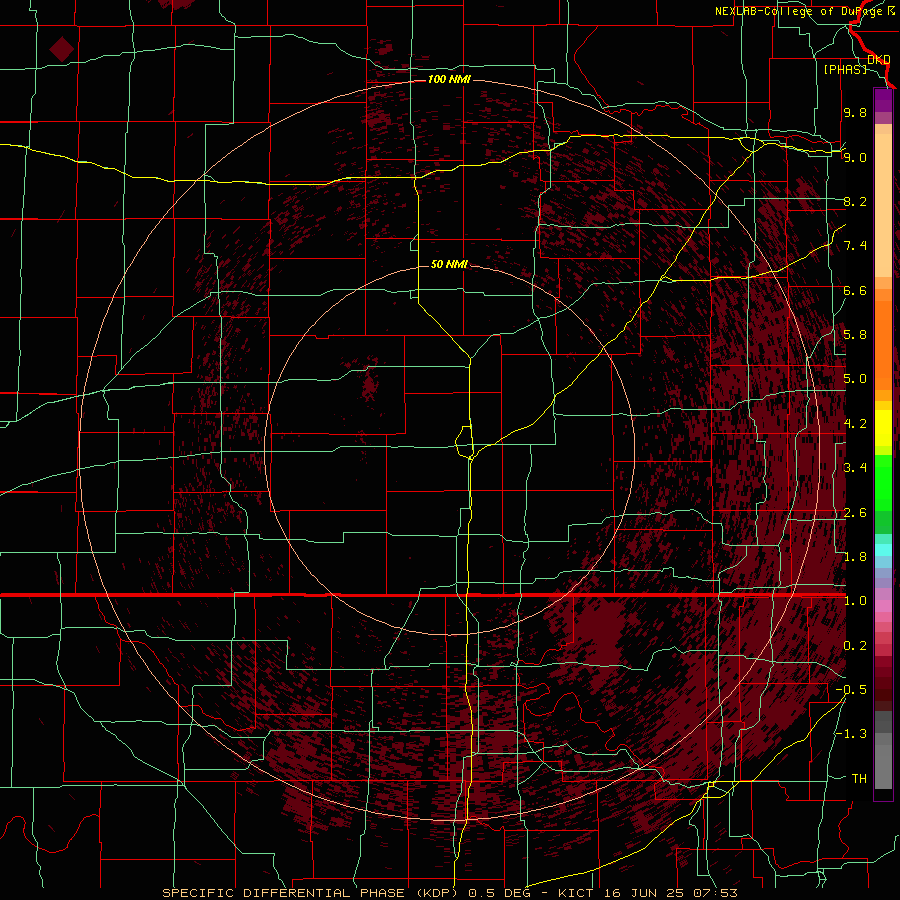Pick the bright green swatch in the color bar
900x900 pixels.
(x=883, y=482)
